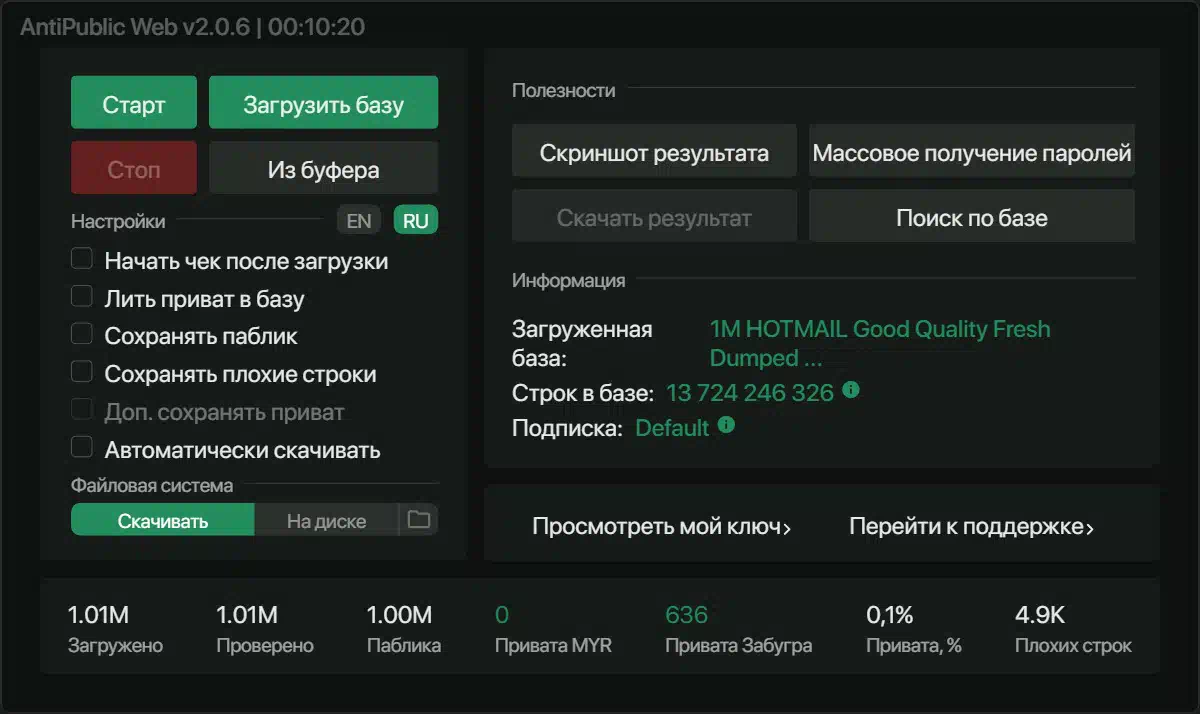The height and width of the screenshot is (714, 1200).
Task: Toggle Доп. сохранять приват checkbox
Action: [82, 410]
